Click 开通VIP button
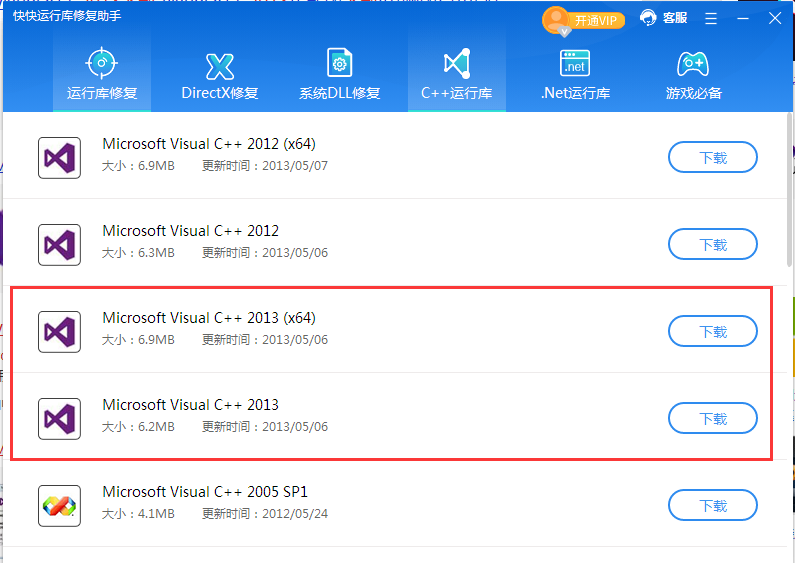The height and width of the screenshot is (563, 795). pyautogui.click(x=596, y=20)
